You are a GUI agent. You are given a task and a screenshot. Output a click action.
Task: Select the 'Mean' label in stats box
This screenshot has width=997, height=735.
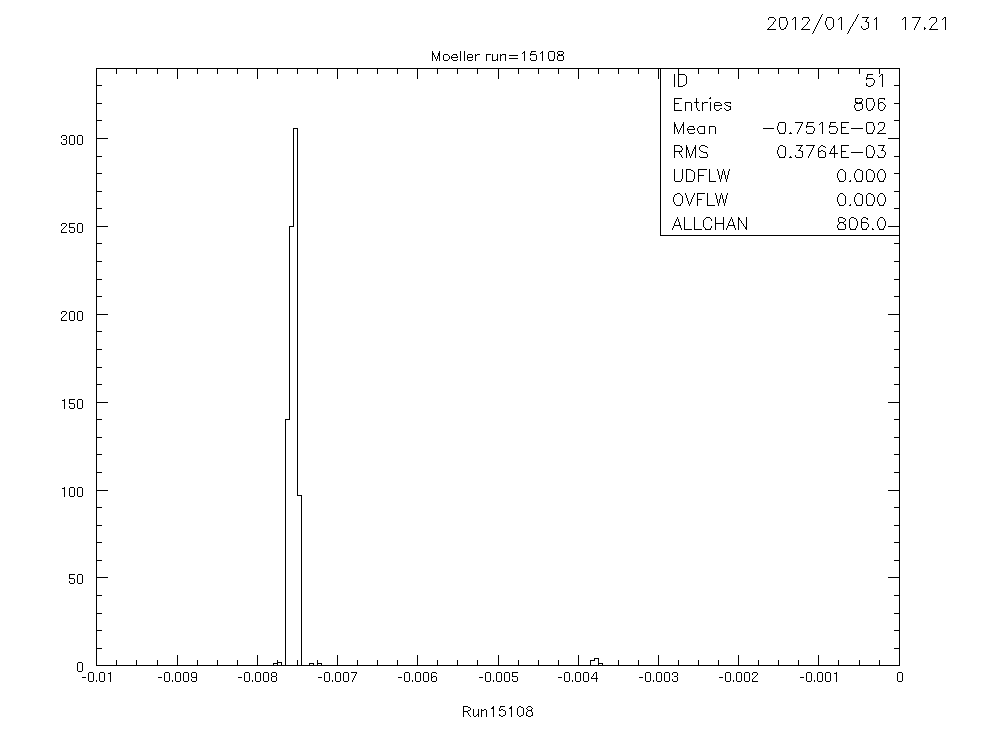point(694,128)
